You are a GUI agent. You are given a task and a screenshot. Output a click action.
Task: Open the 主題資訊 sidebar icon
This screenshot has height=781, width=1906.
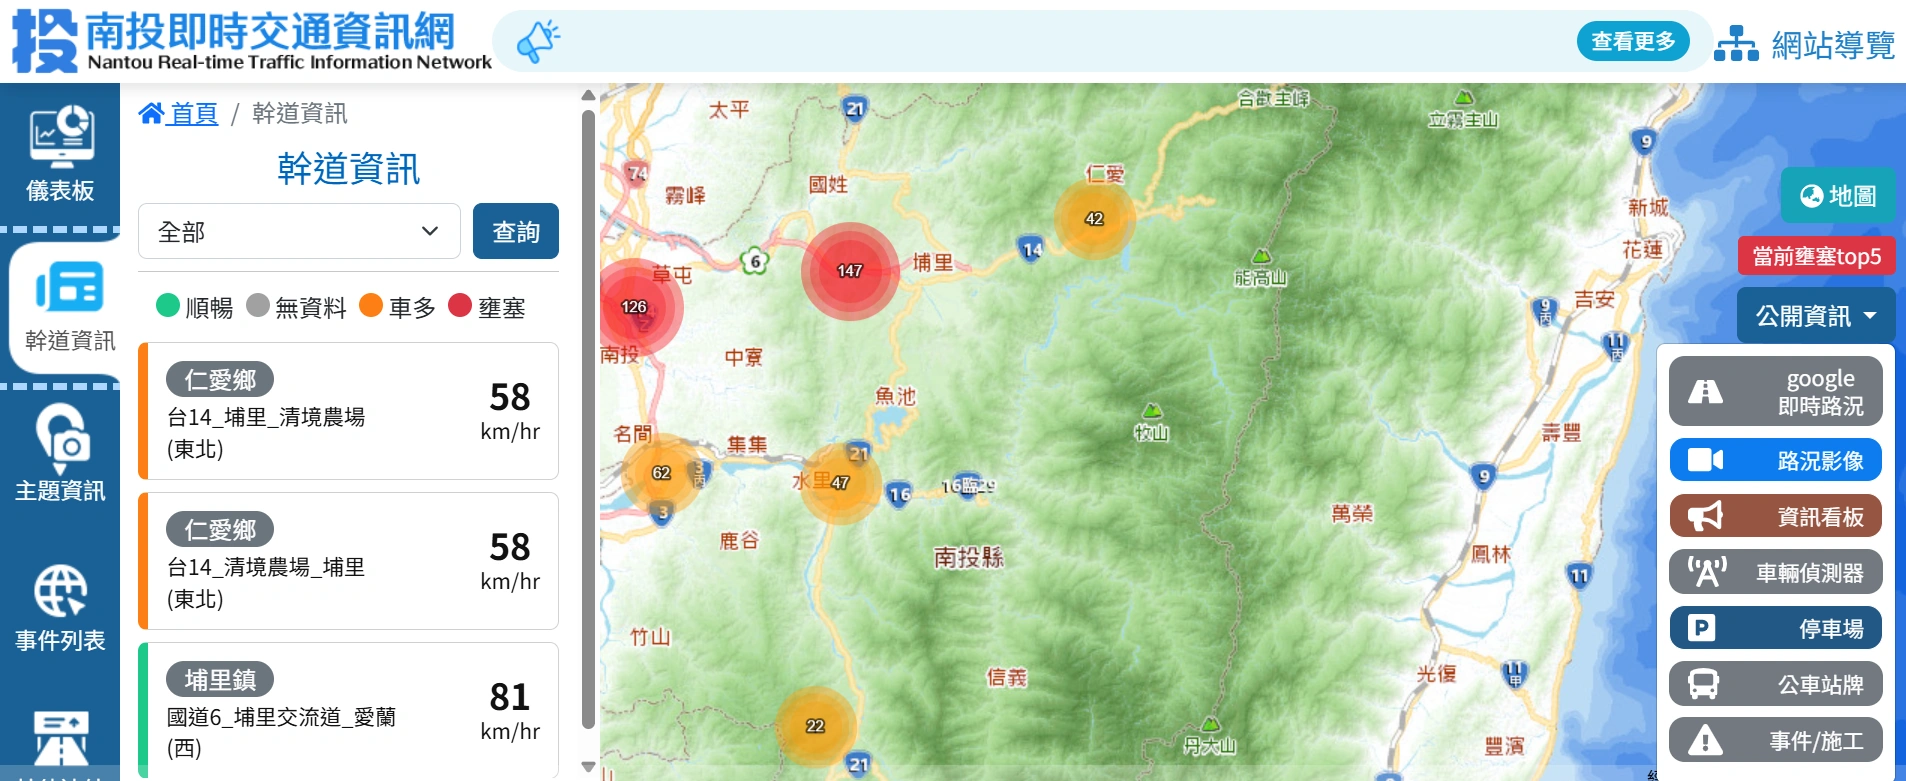click(x=62, y=438)
